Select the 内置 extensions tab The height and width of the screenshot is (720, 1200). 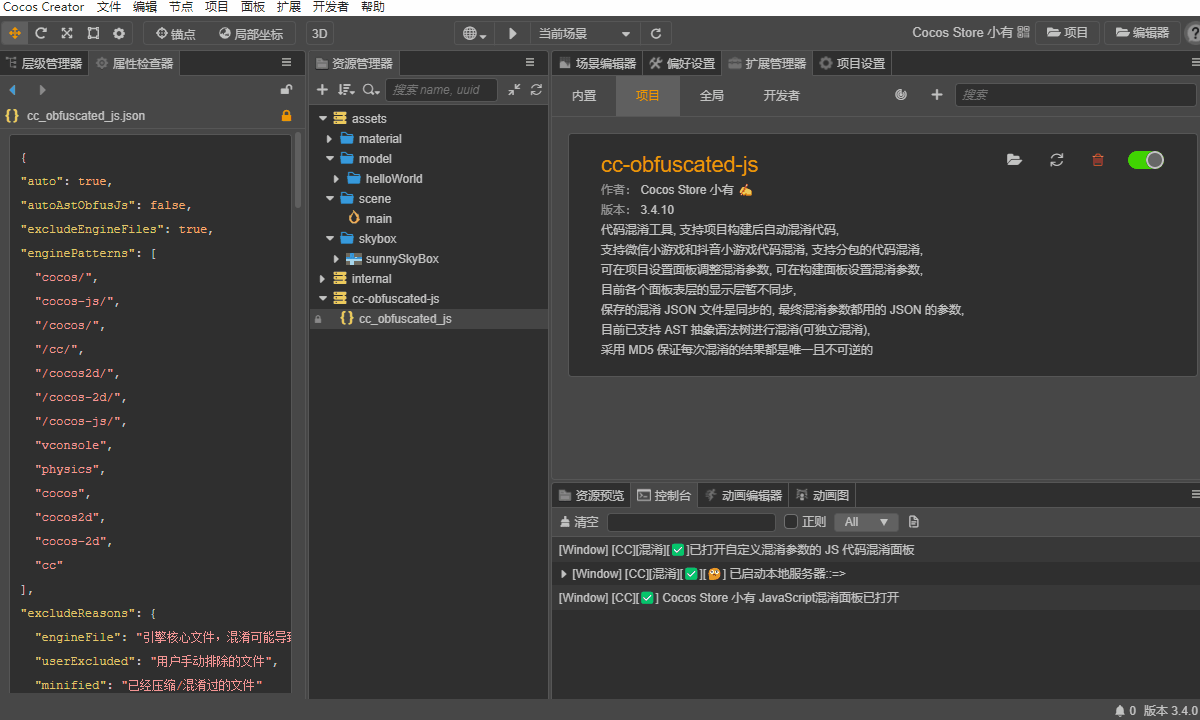584,96
